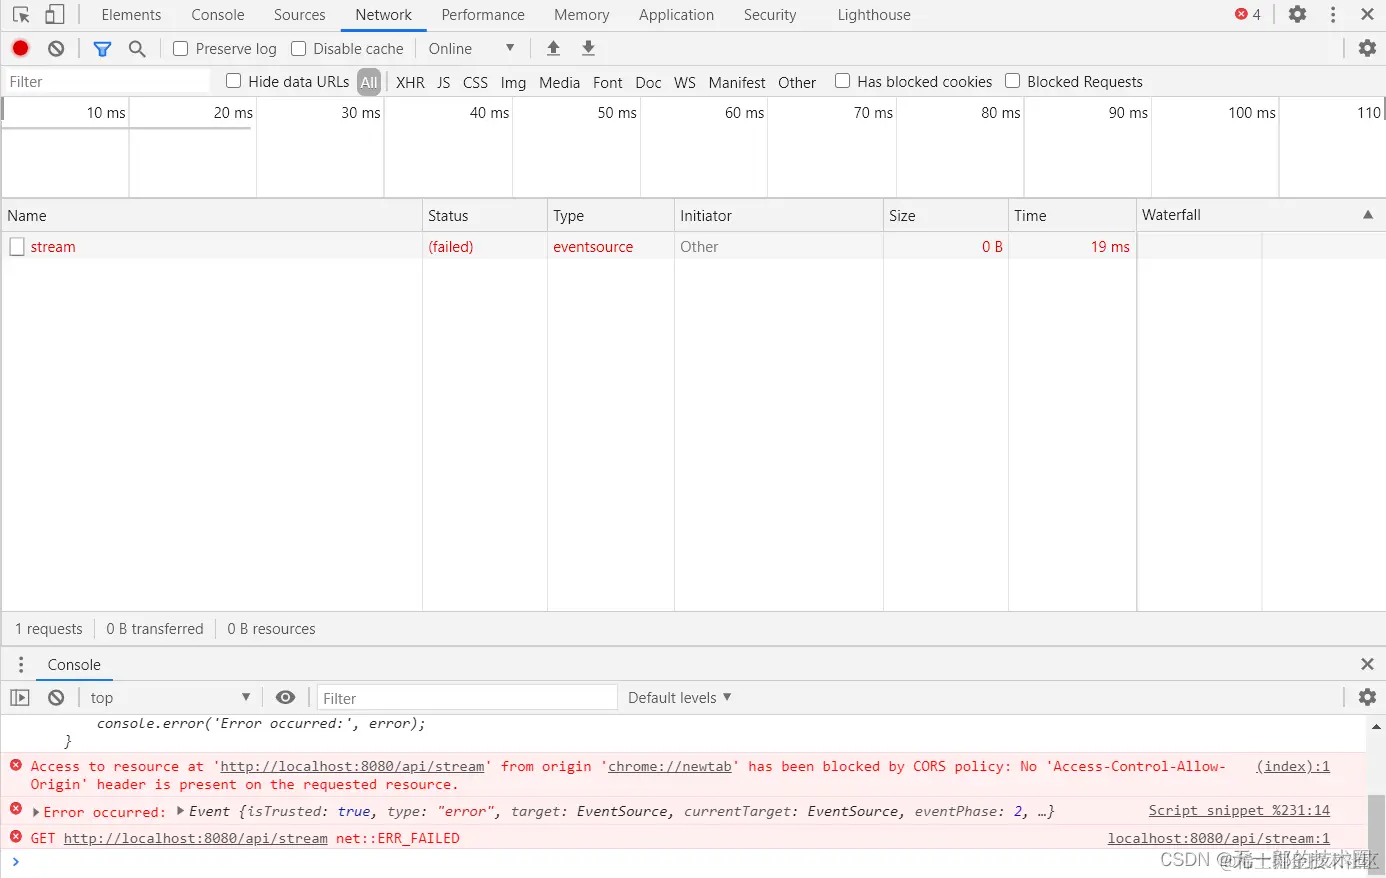Image resolution: width=1386 pixels, height=878 pixels.
Task: Close the console drawer
Action: point(1367,664)
